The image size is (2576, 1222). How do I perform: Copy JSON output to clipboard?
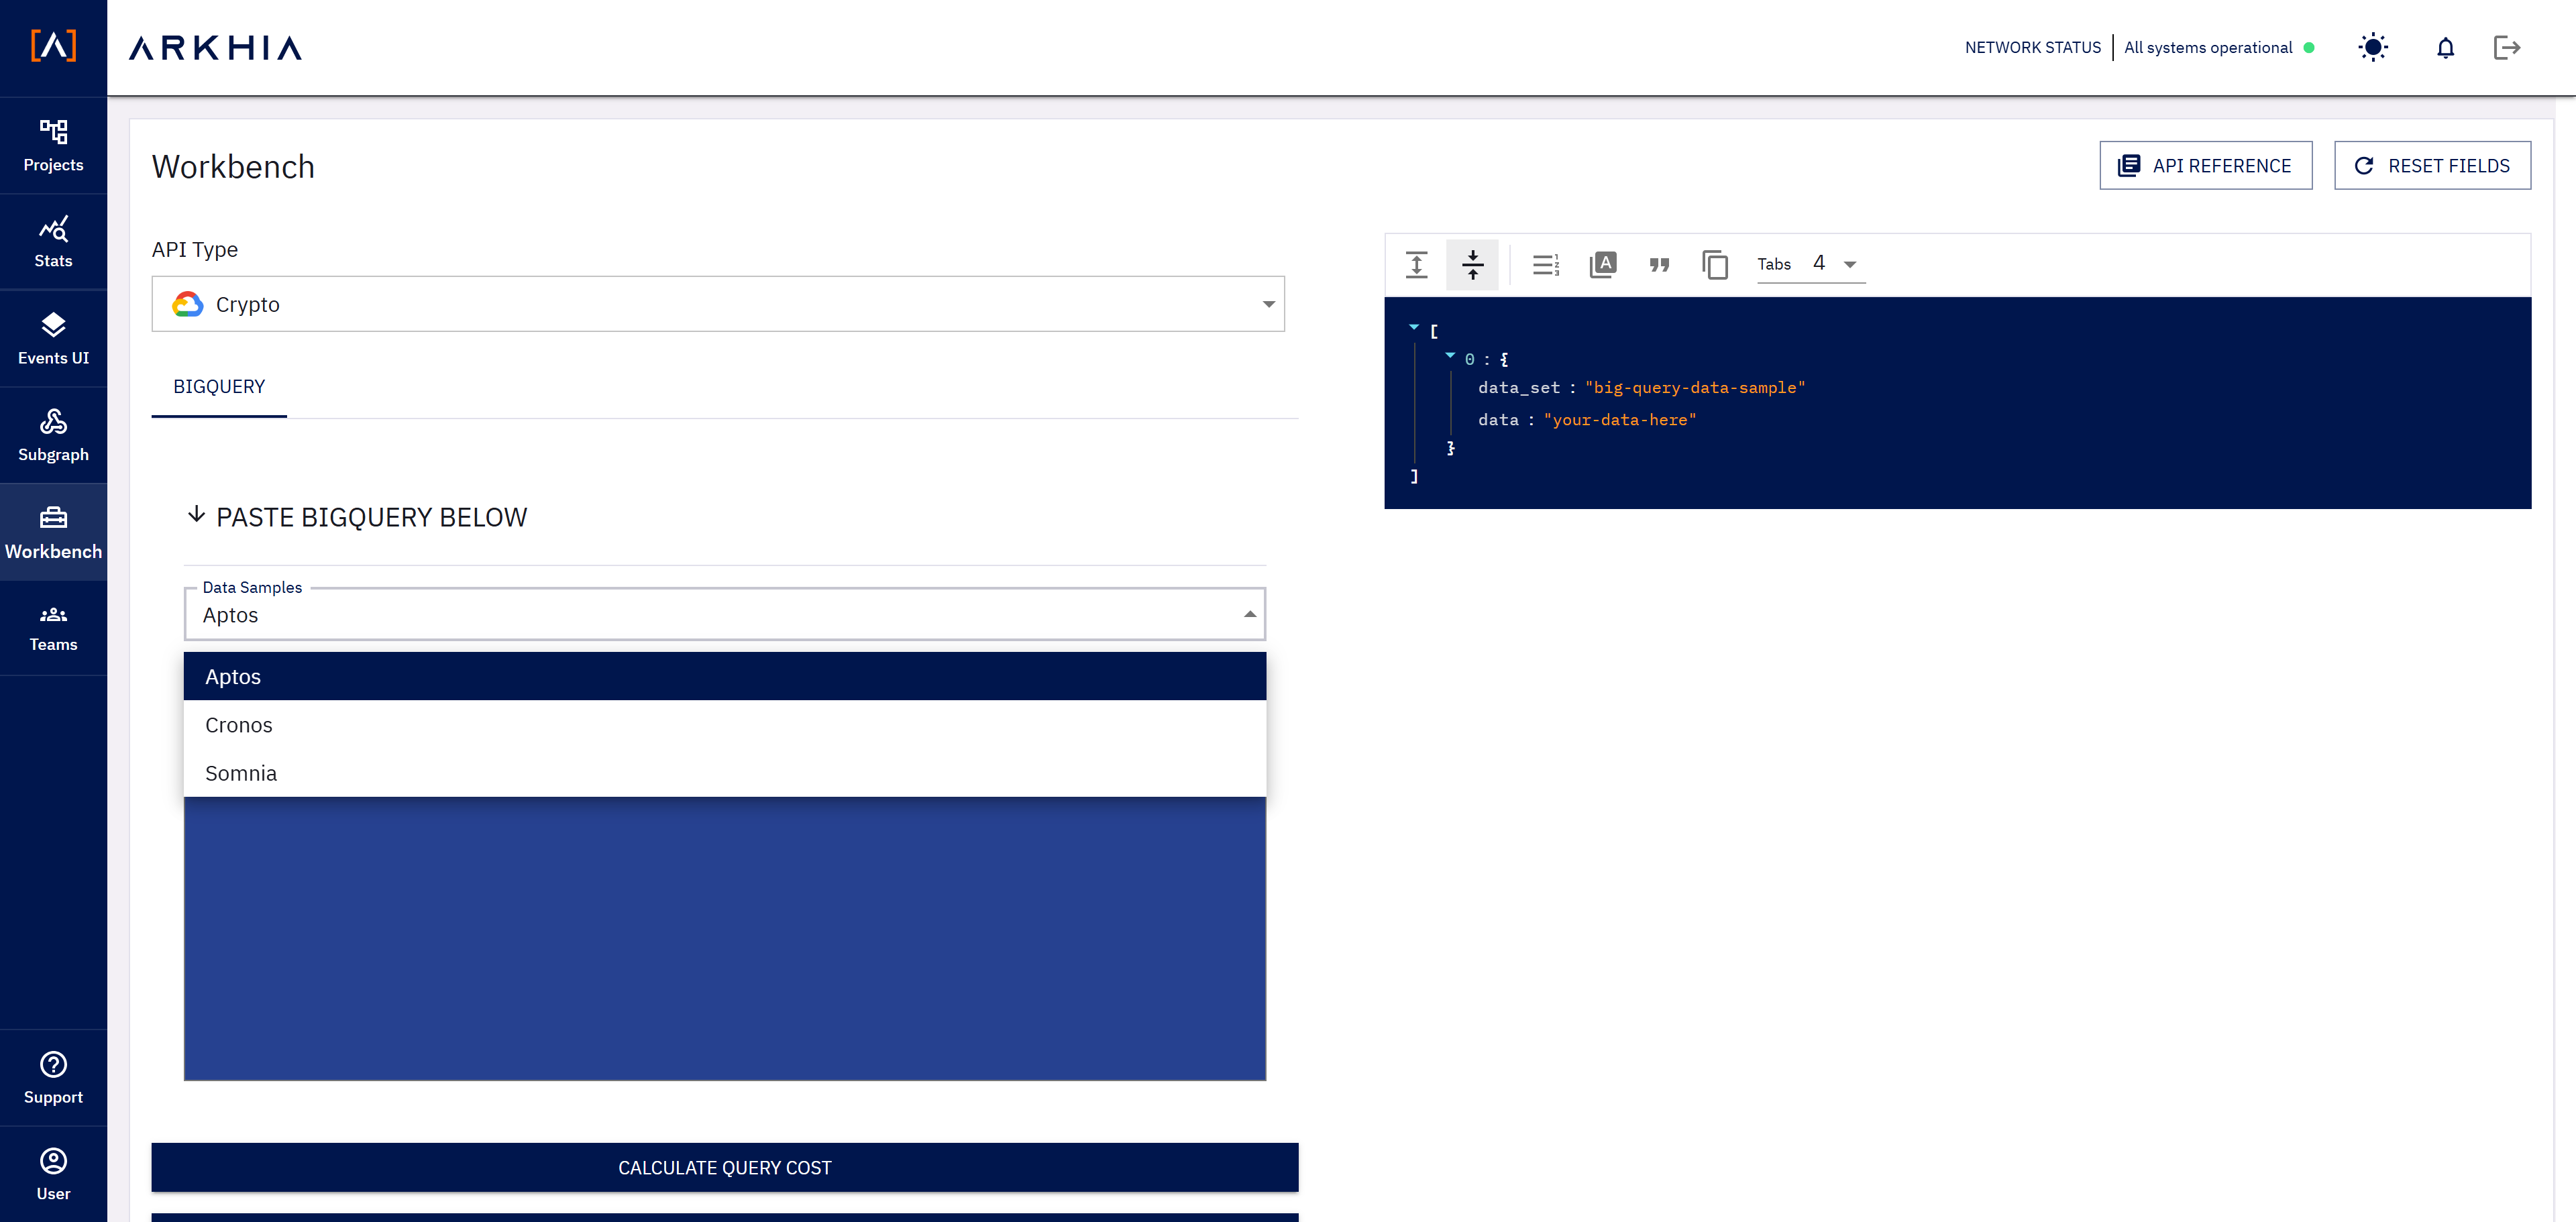[1715, 264]
